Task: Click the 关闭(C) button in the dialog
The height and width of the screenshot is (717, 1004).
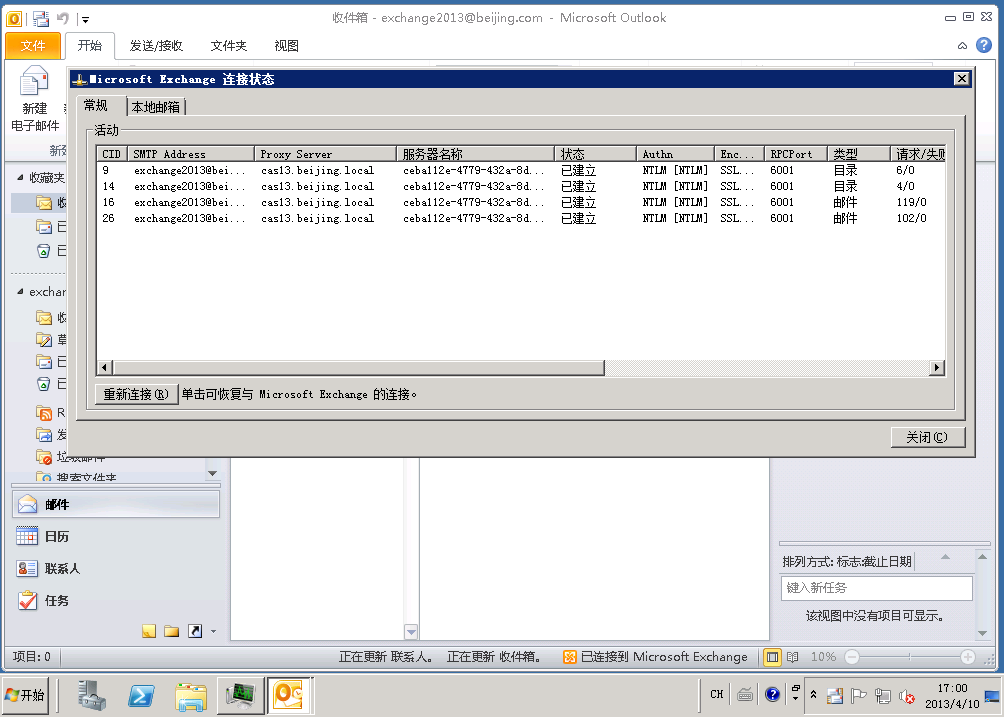Action: click(x=927, y=437)
